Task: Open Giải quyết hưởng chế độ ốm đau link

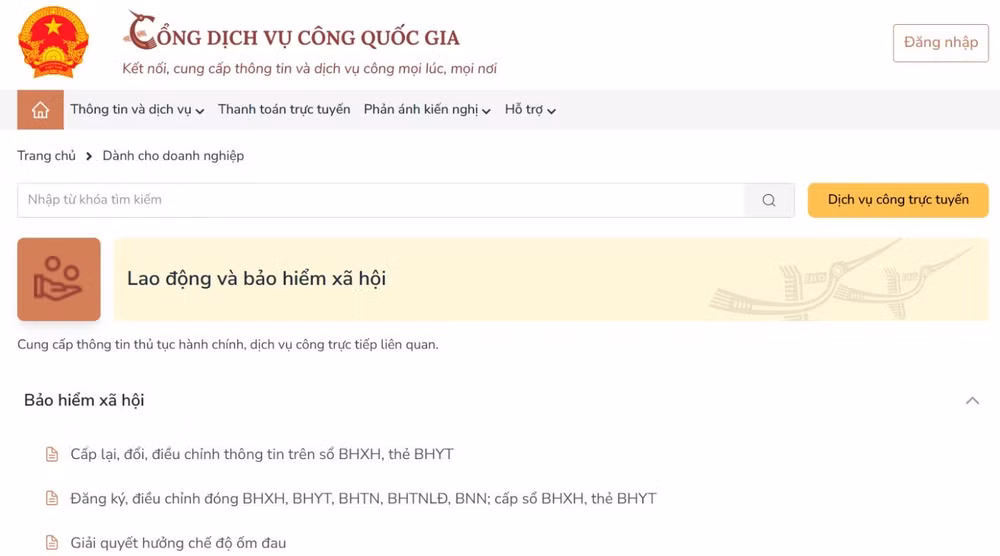Action: pos(178,543)
